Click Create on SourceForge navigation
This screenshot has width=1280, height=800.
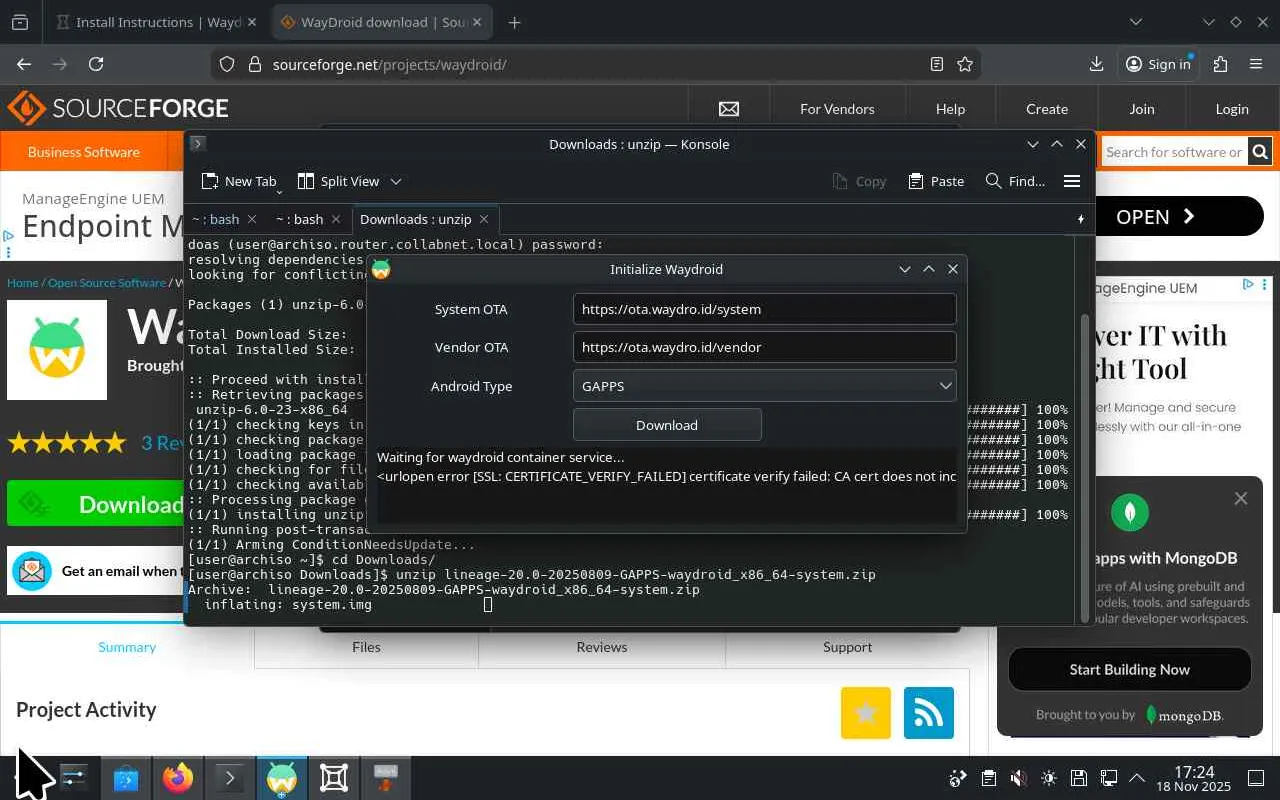tap(1047, 109)
